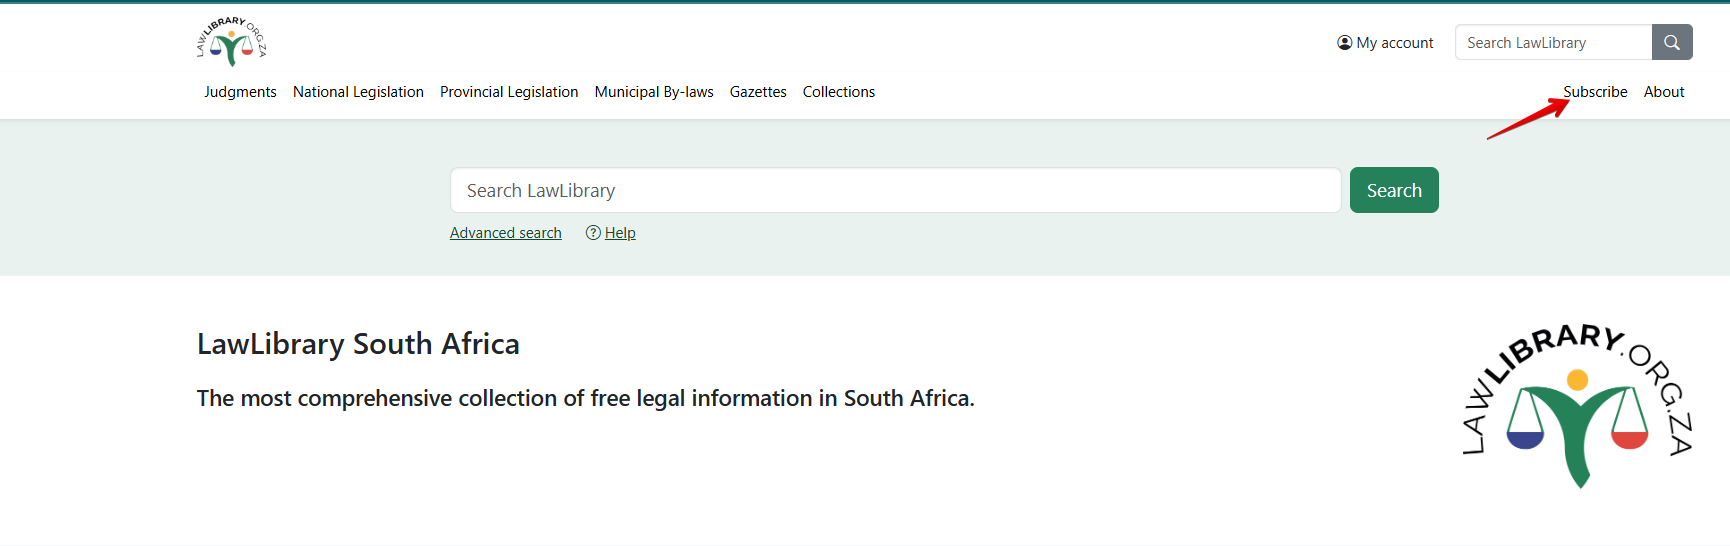
Task: Open Provincial Legislation section
Action: tap(509, 92)
